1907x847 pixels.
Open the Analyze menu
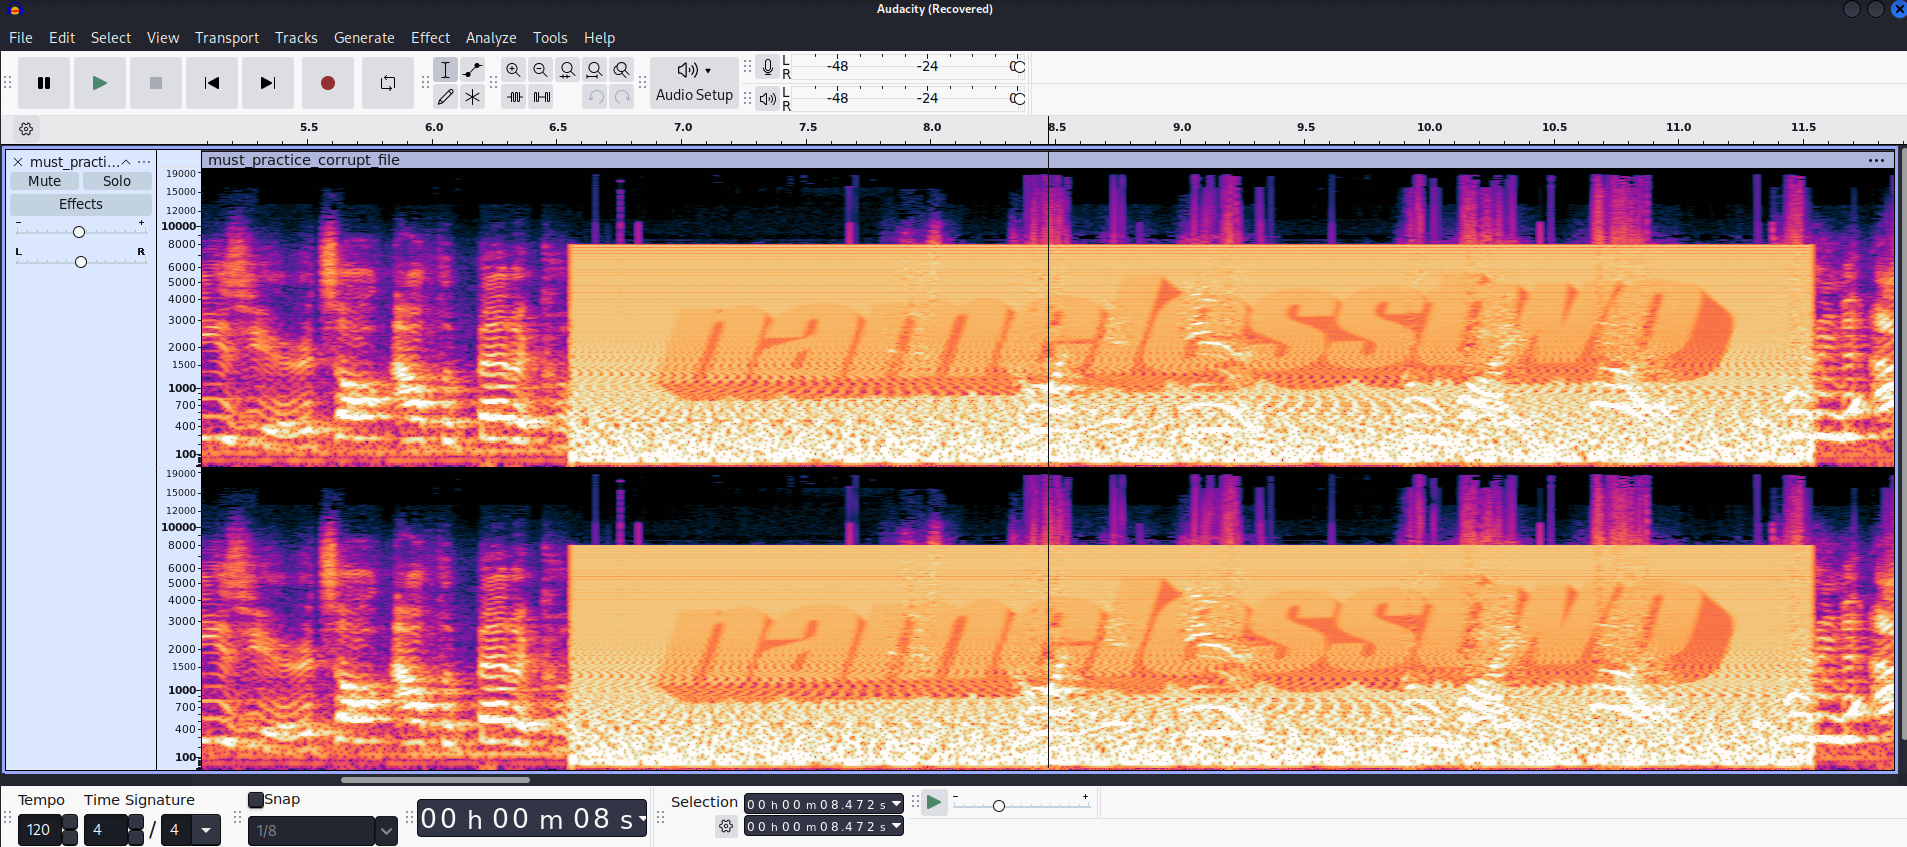(x=491, y=38)
